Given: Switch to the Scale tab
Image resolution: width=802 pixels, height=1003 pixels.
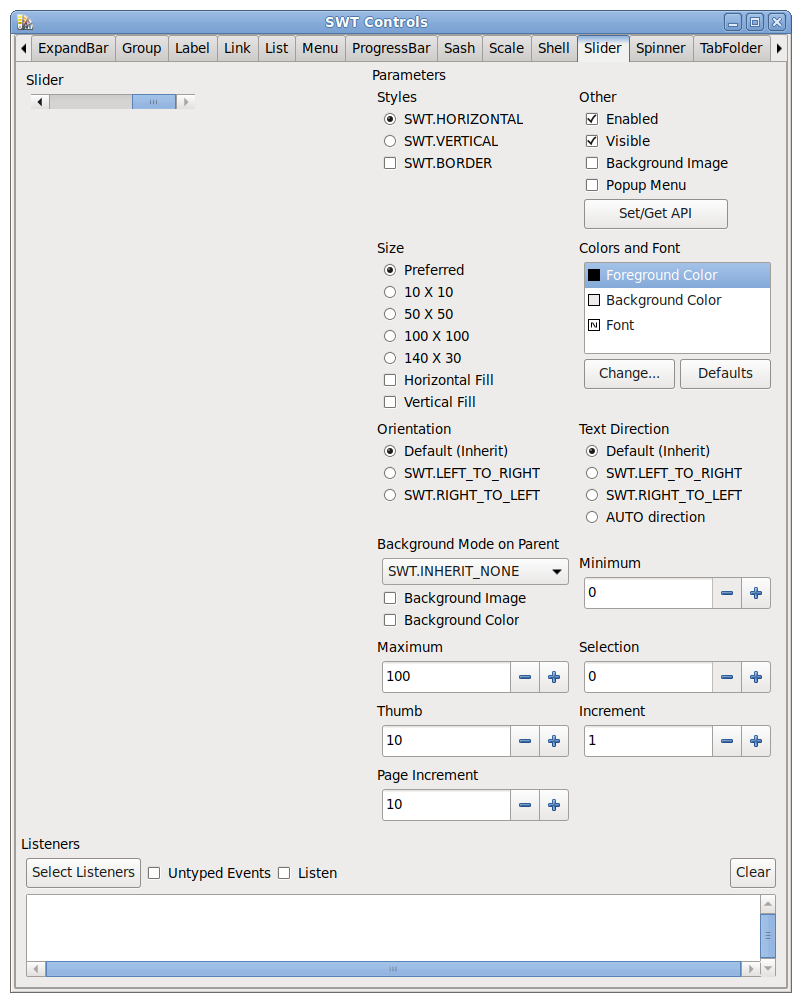Looking at the screenshot, I should click(506, 49).
